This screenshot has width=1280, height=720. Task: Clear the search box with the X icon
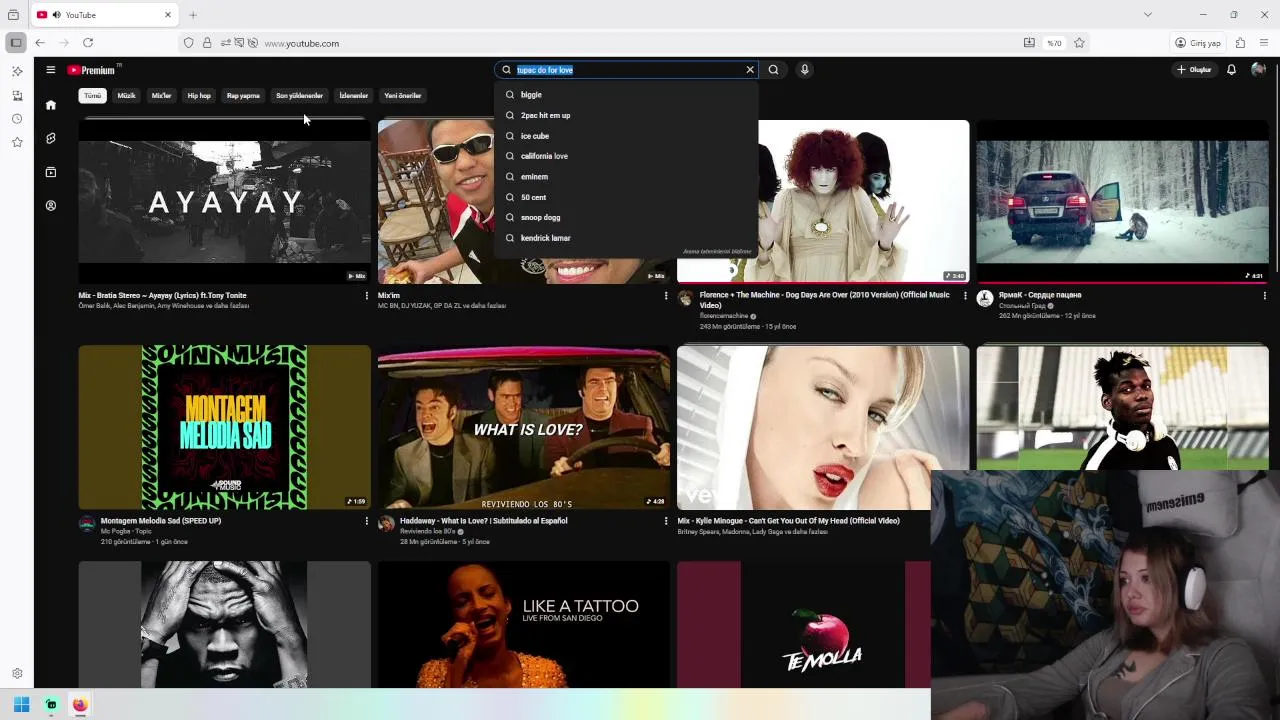750,70
